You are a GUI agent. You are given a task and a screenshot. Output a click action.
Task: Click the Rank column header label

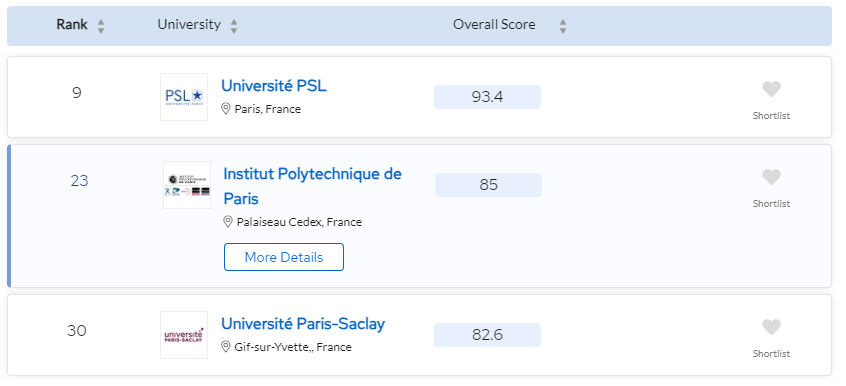[72, 25]
